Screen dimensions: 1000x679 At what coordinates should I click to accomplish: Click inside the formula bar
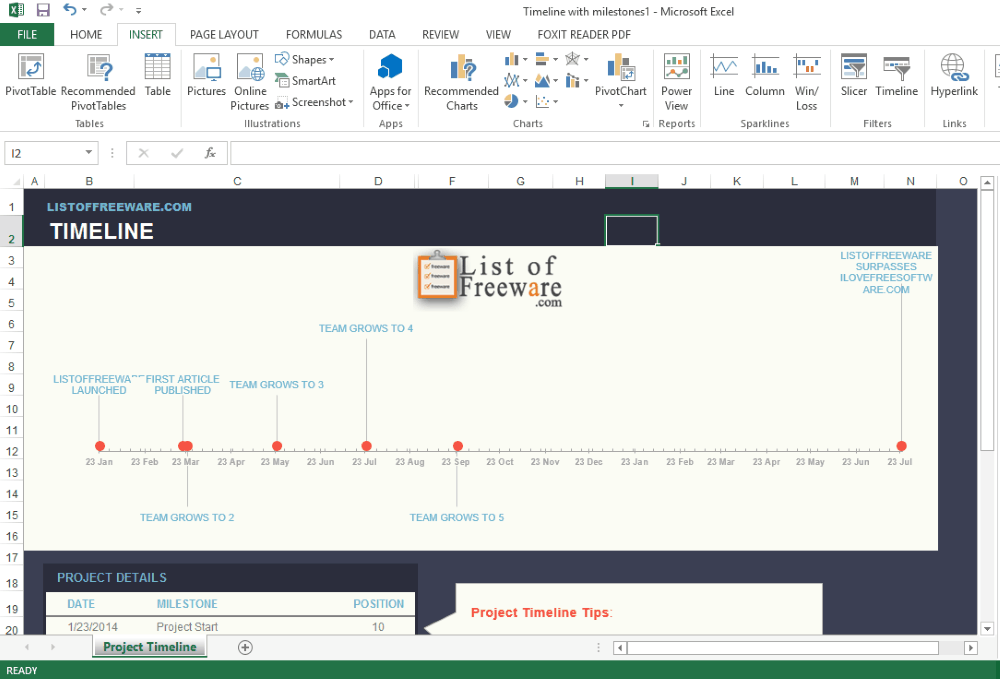click(614, 153)
